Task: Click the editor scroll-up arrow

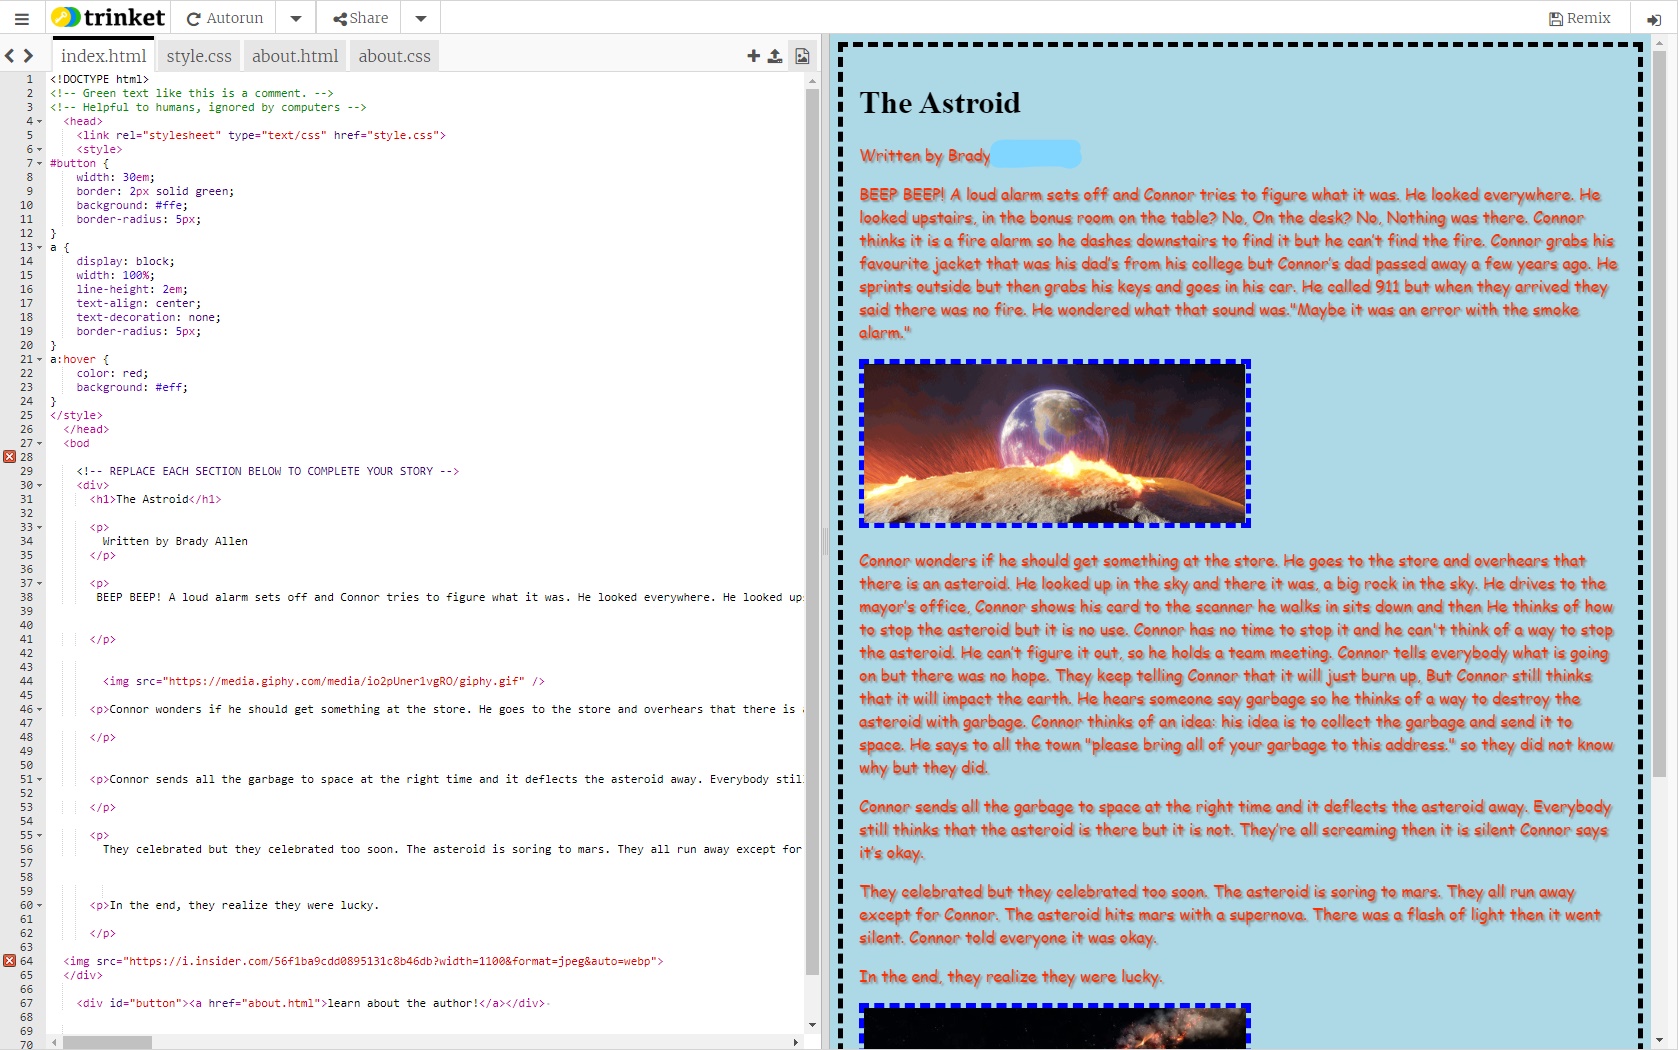Action: [812, 81]
